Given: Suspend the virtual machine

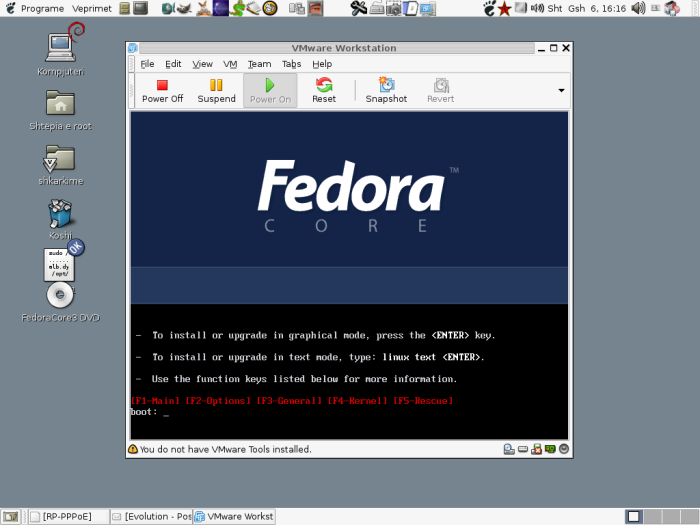Looking at the screenshot, I should coord(217,91).
